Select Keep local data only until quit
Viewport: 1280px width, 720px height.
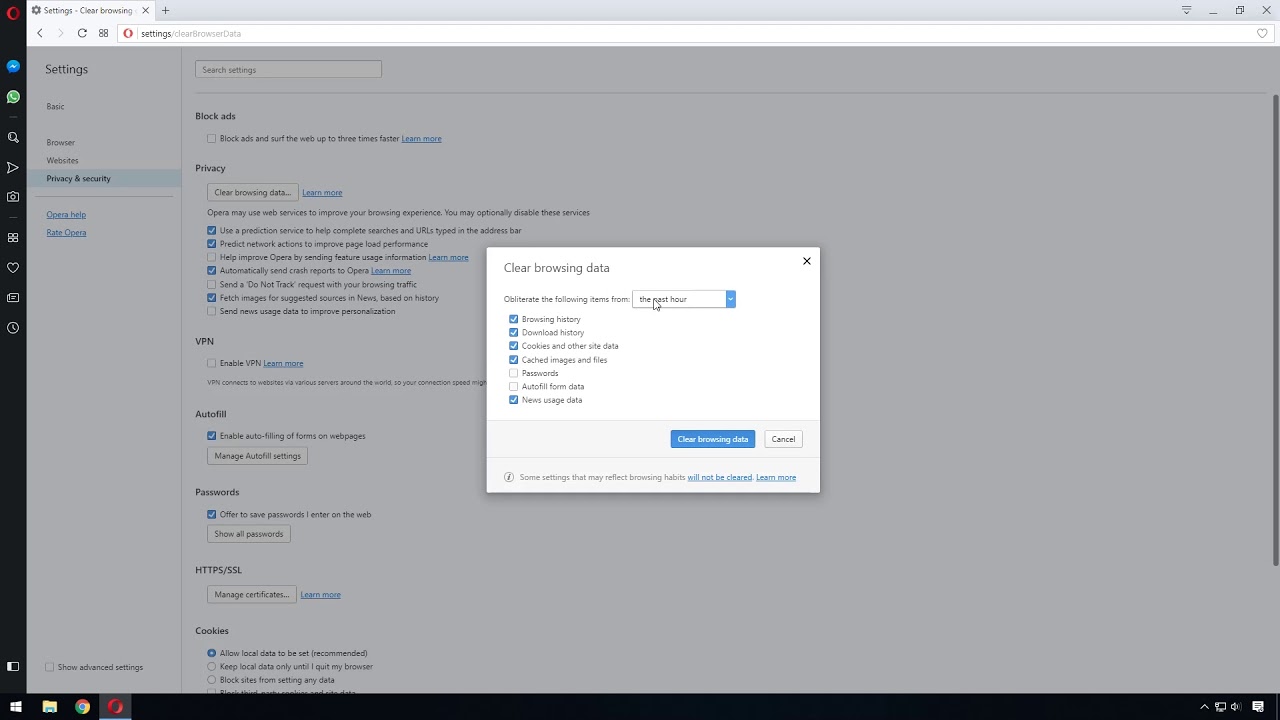click(212, 666)
